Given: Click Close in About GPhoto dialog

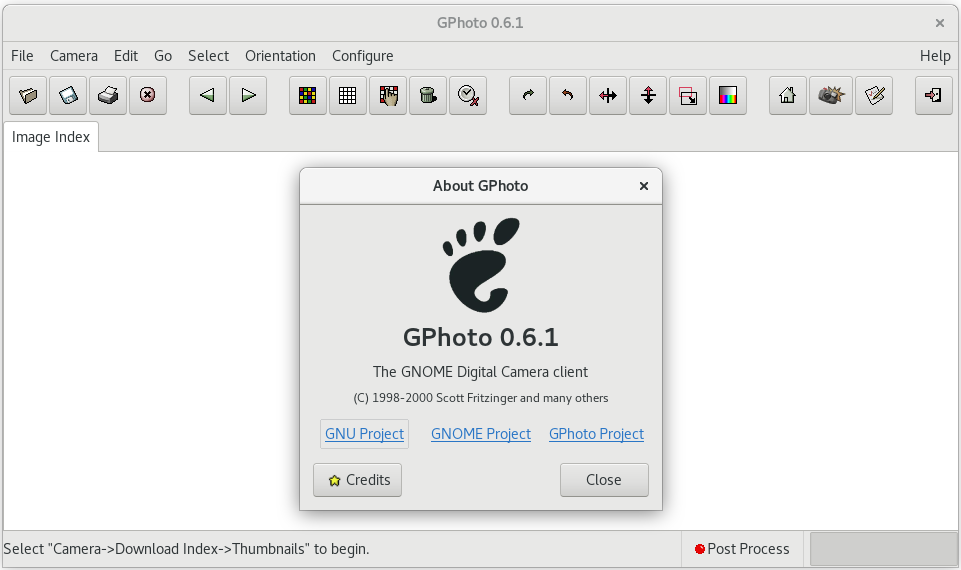Looking at the screenshot, I should (604, 480).
